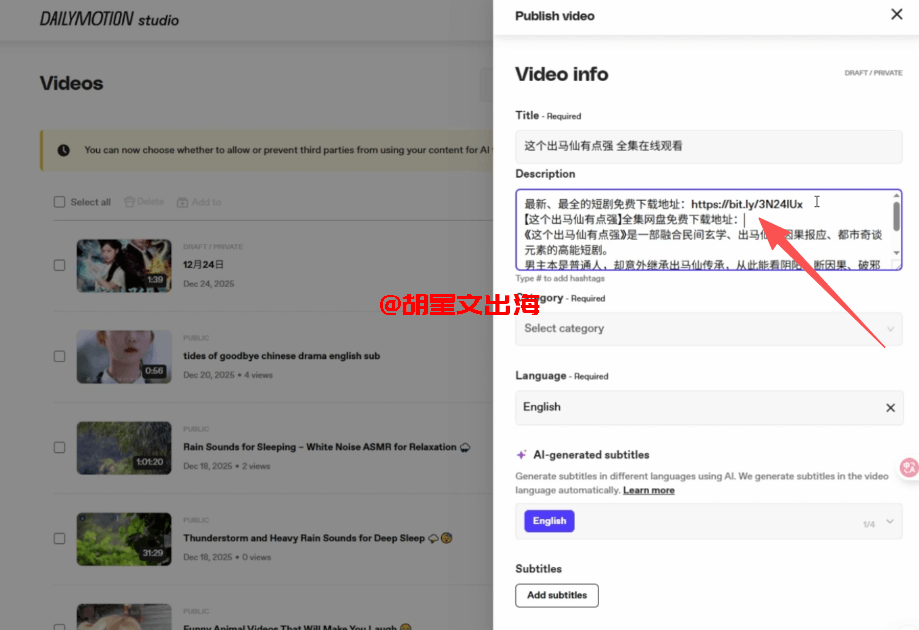Screen dimensions: 919x630
Task: Click the Add to button
Action: coord(199,202)
